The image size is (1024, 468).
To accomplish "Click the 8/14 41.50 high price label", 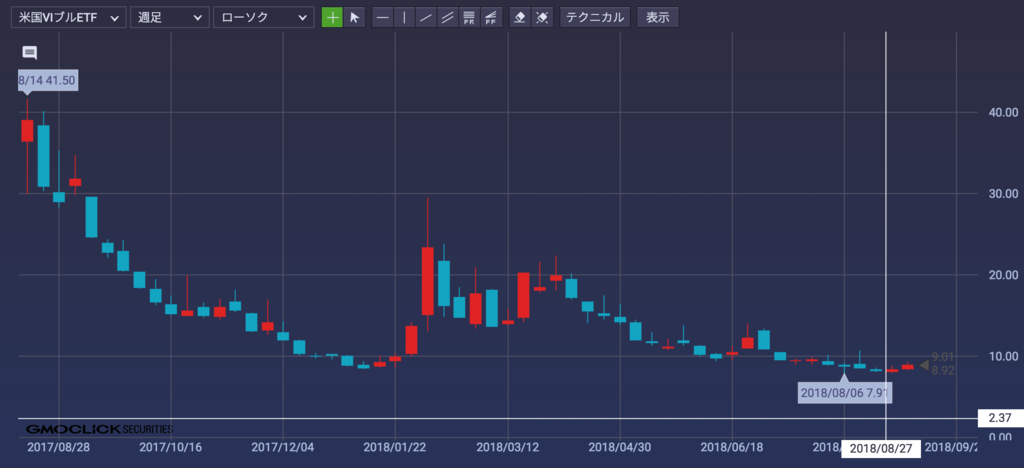I will (48, 80).
